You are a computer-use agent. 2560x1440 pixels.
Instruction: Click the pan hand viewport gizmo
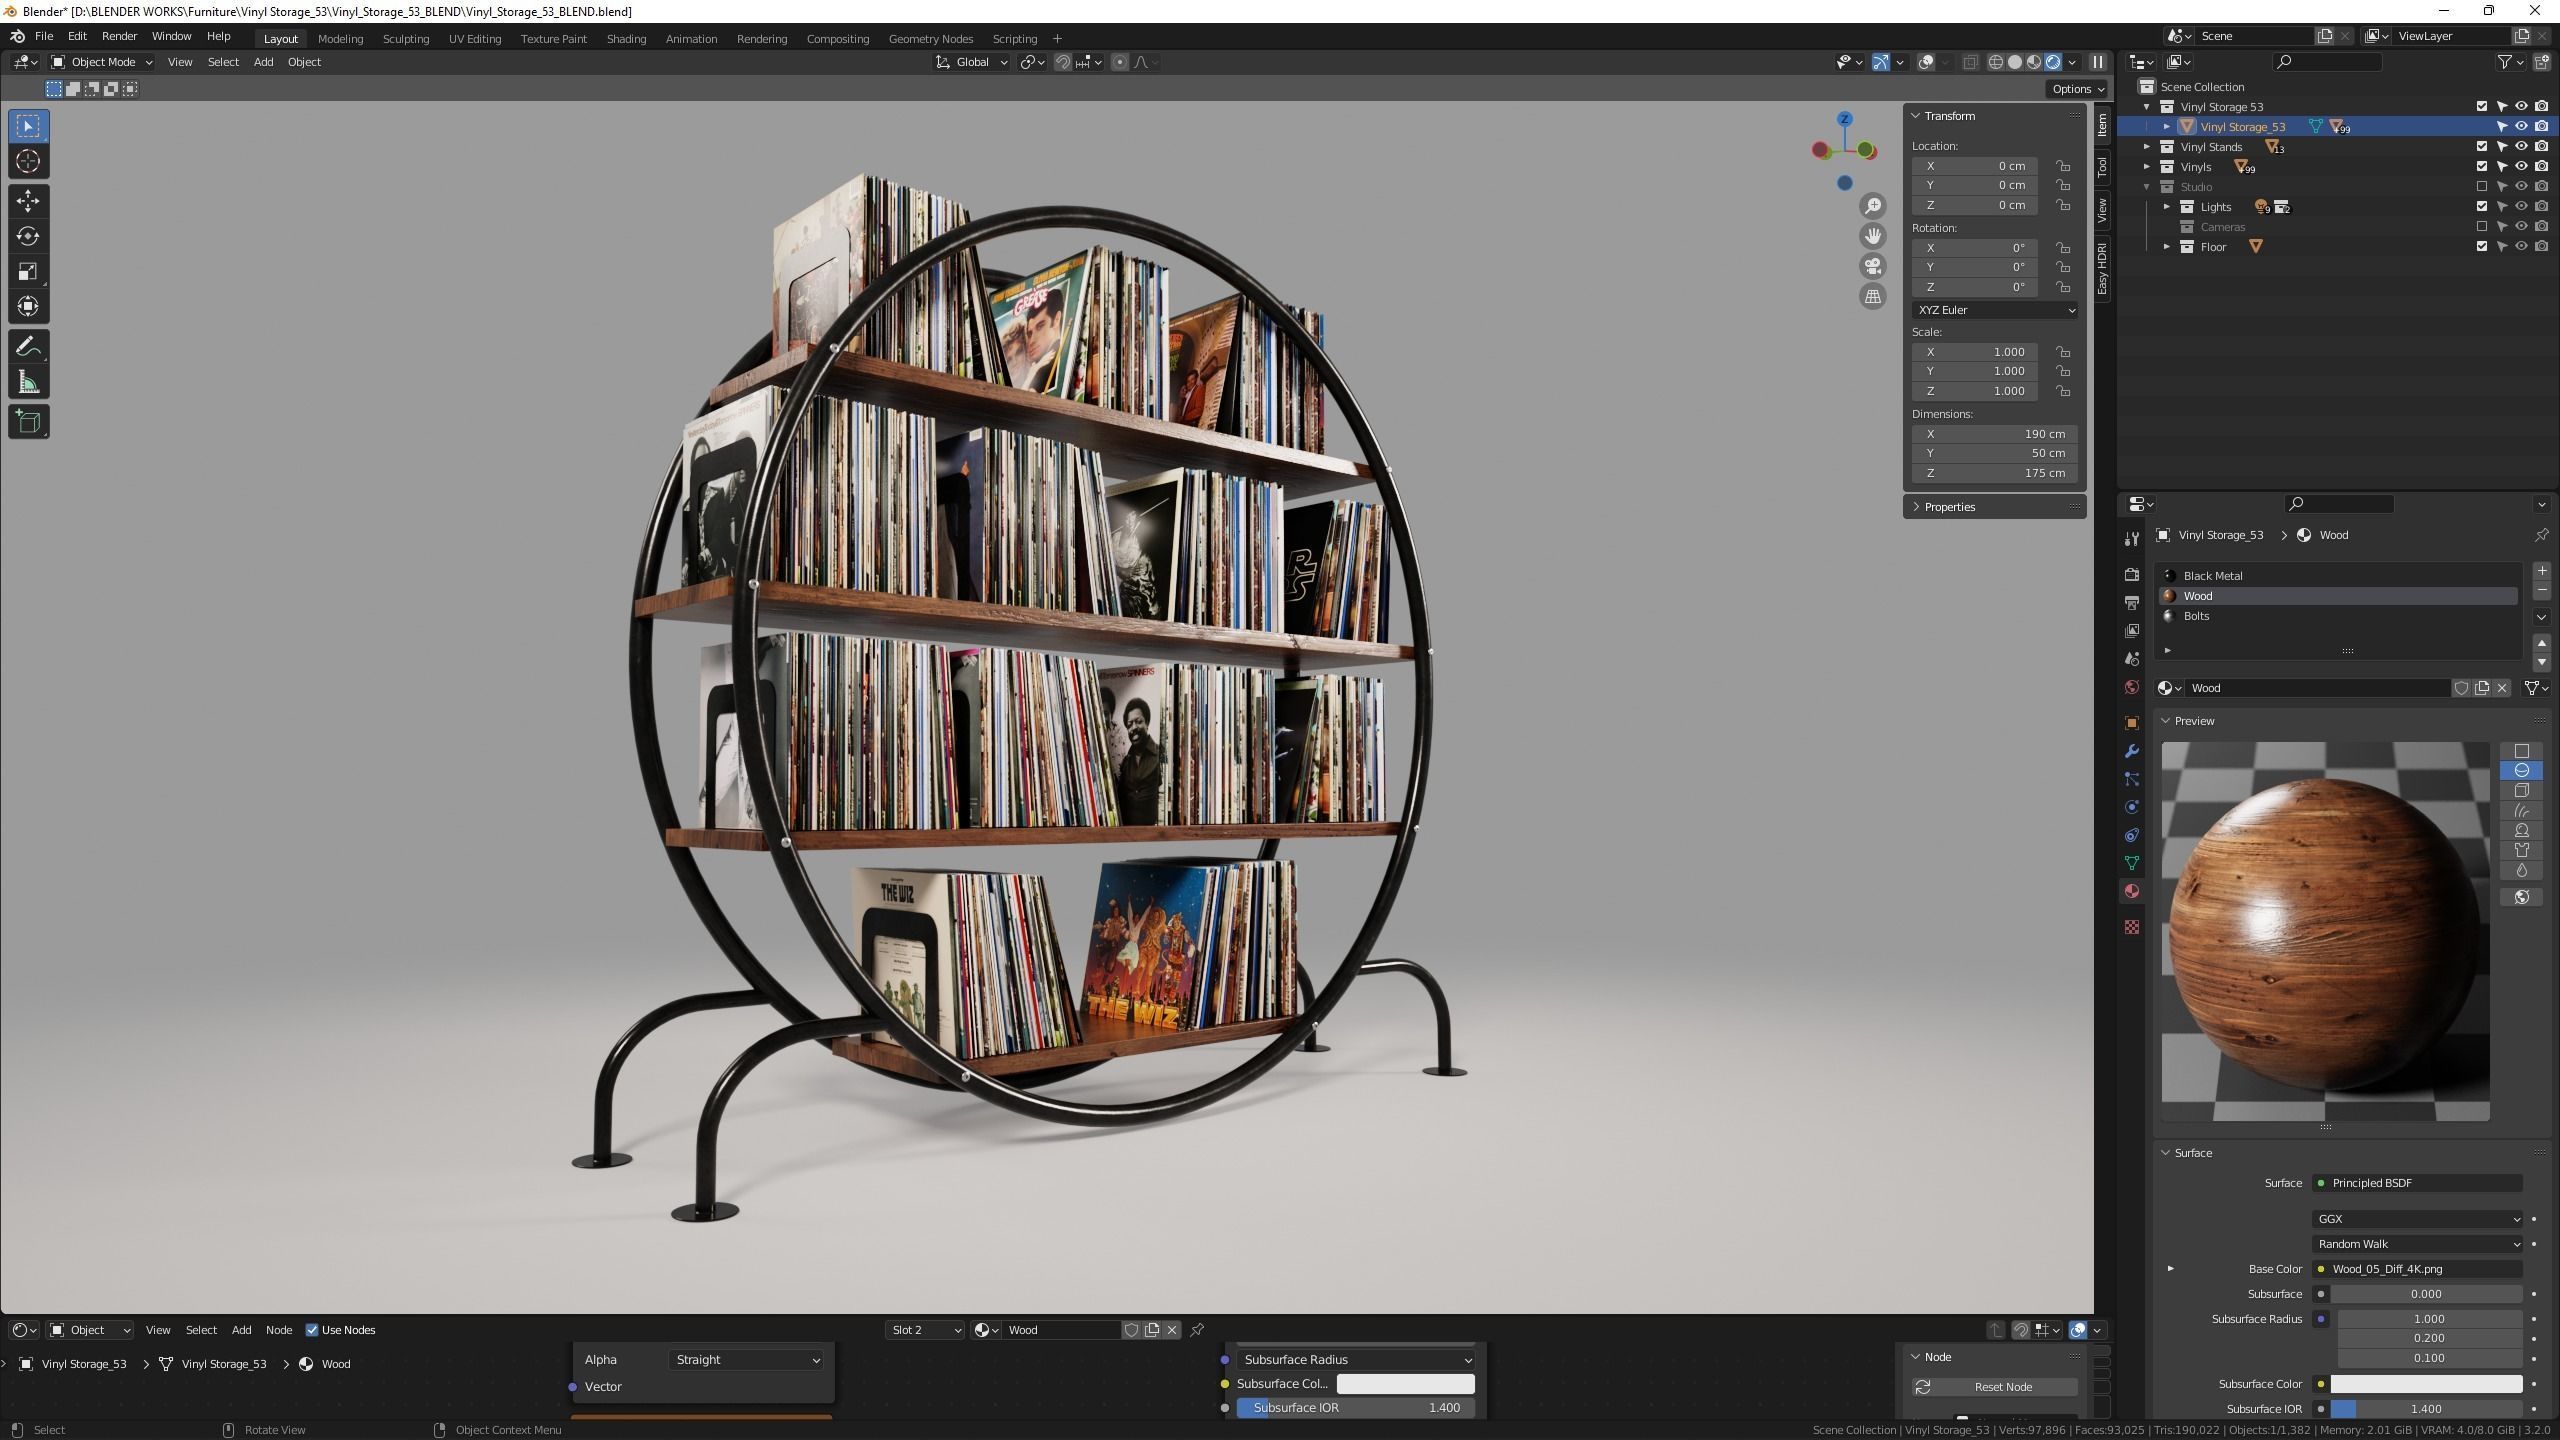(x=1872, y=236)
